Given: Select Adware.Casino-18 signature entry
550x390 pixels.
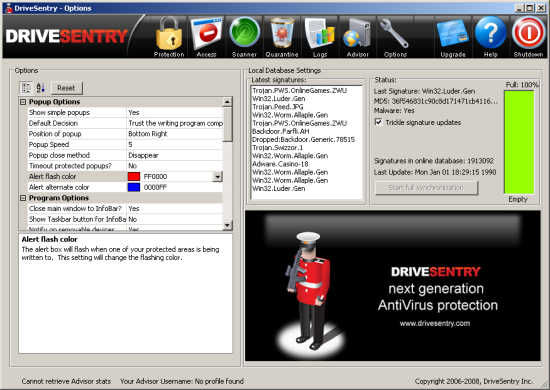Looking at the screenshot, I should (280, 164).
